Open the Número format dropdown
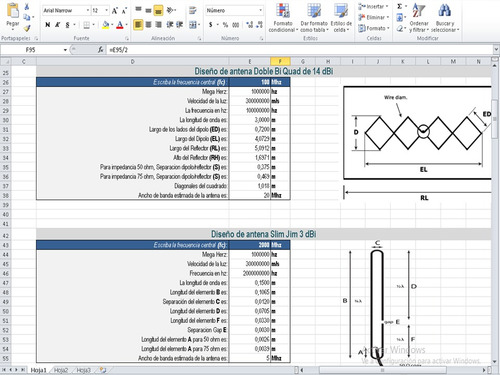The image size is (500, 375). tap(260, 11)
